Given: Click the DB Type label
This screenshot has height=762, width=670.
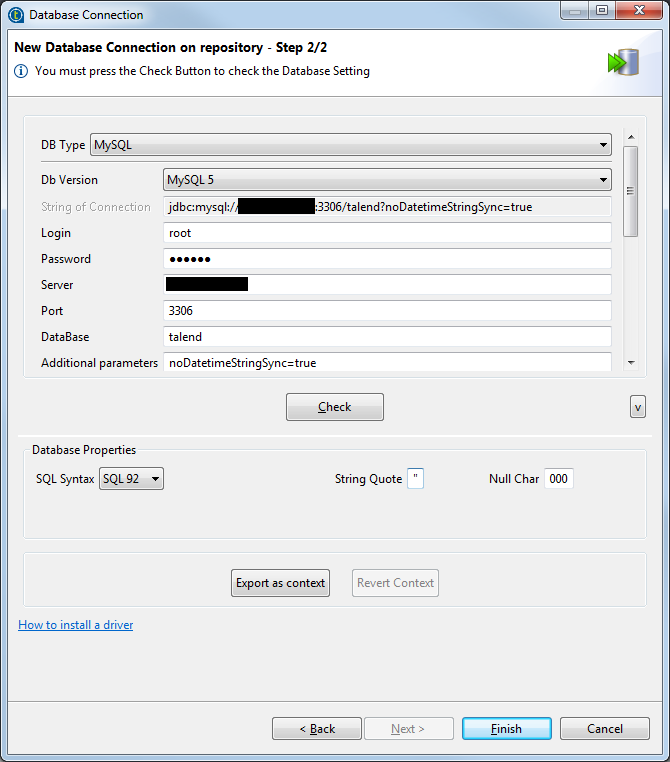Looking at the screenshot, I should tap(63, 145).
